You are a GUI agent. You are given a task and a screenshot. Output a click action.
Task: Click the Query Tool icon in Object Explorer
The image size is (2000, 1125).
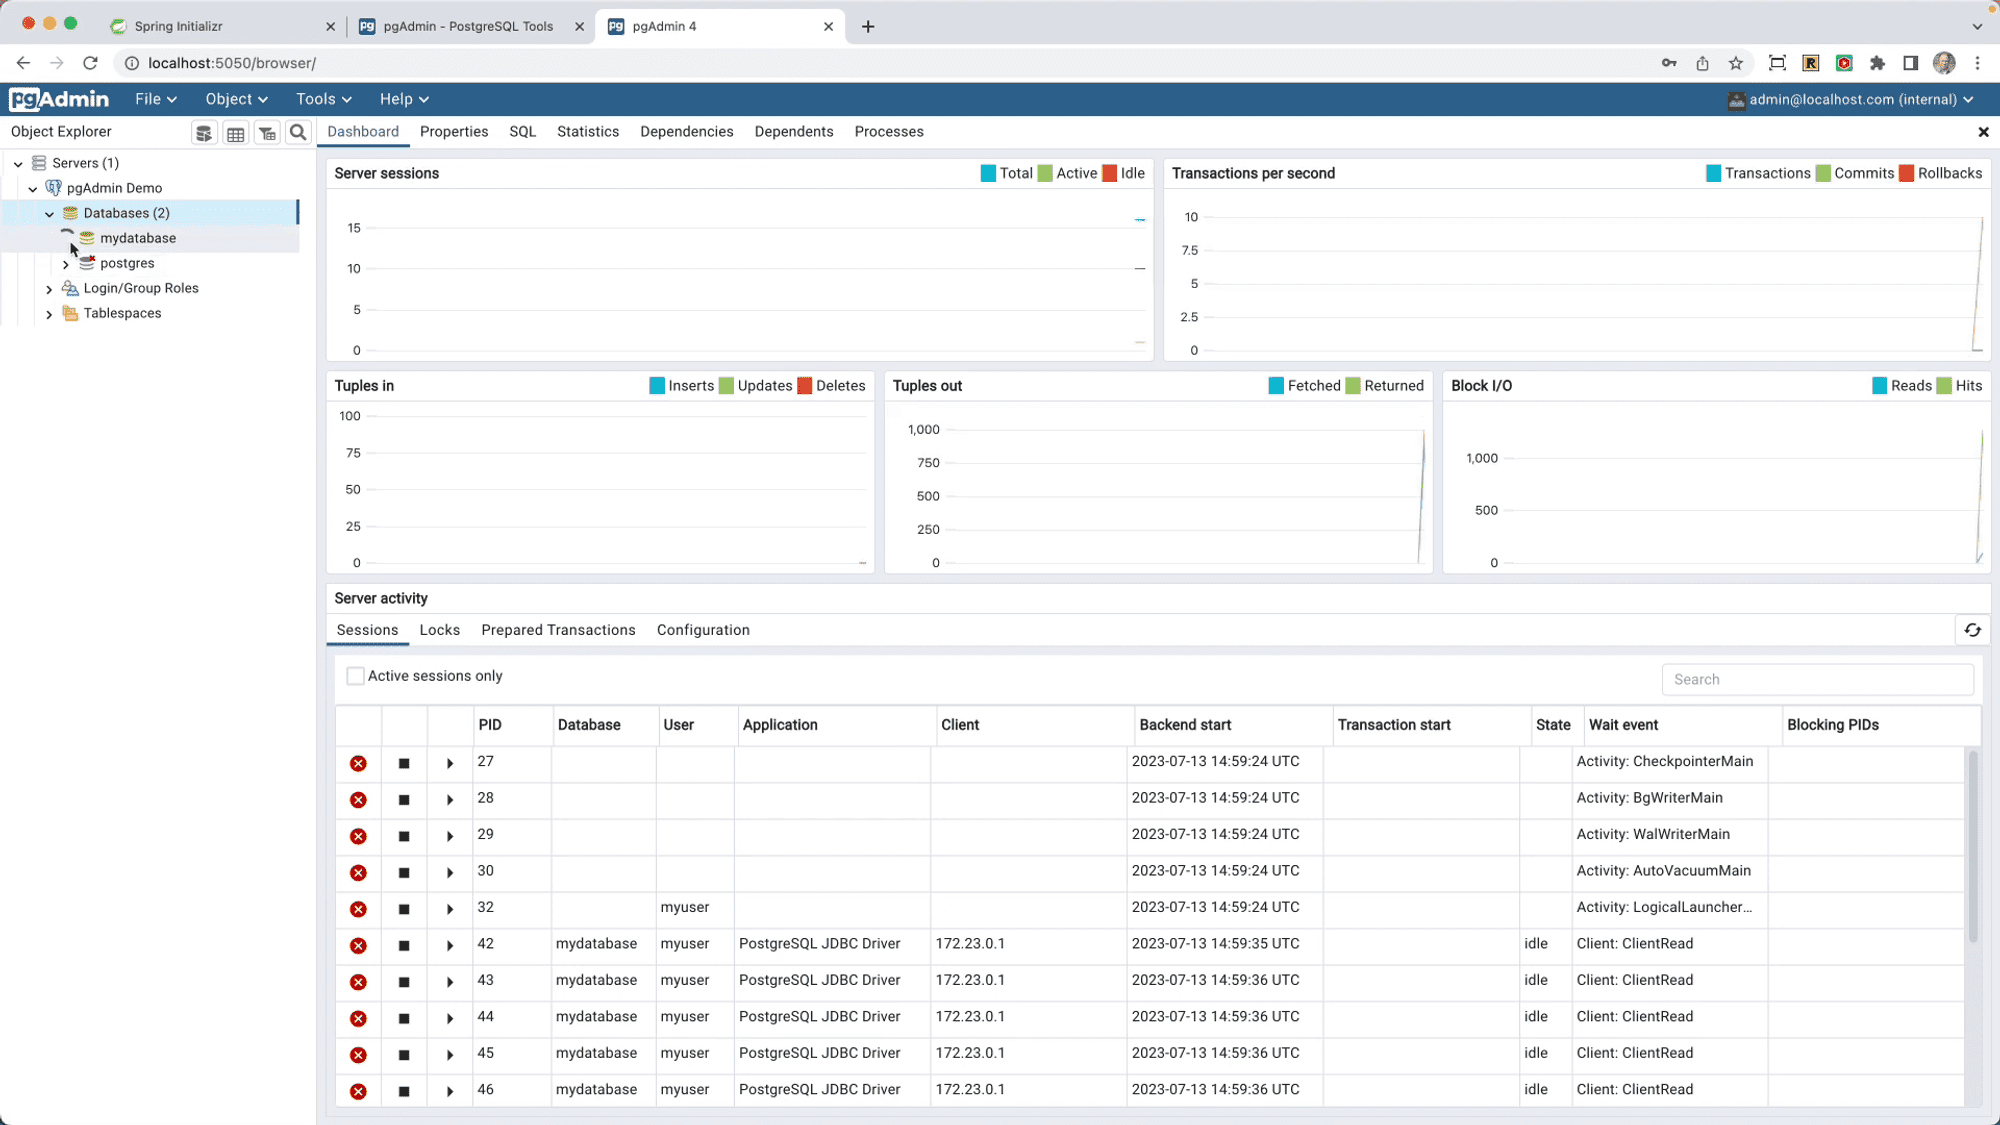[204, 133]
